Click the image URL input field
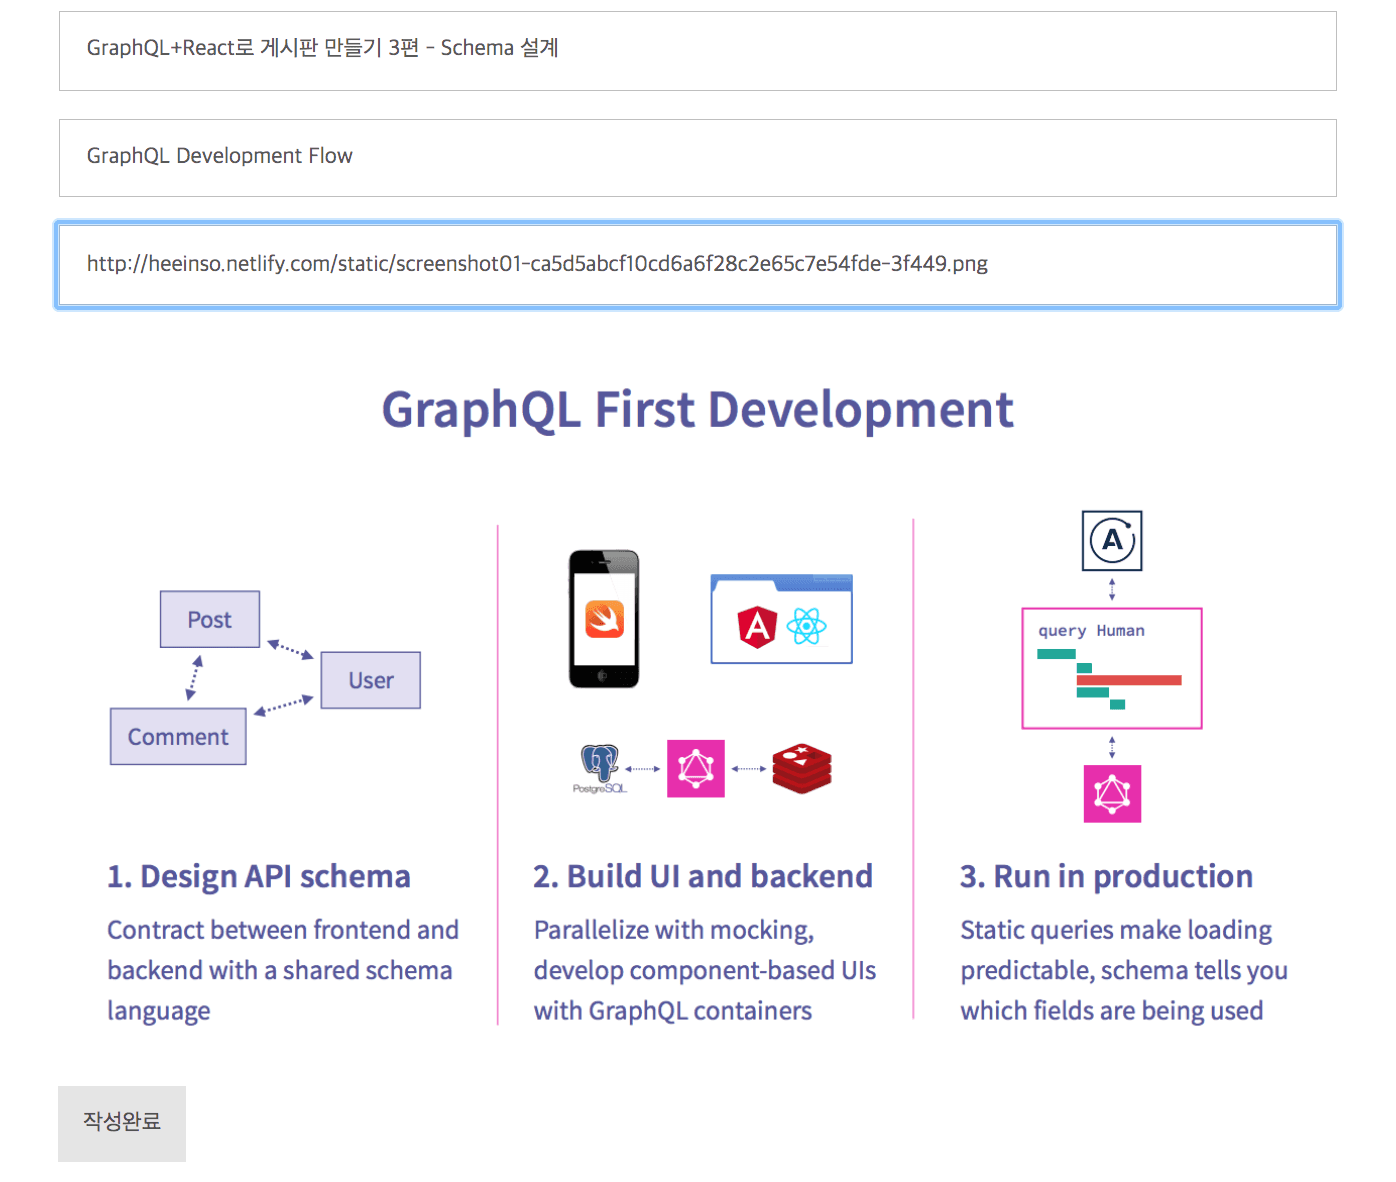1396x1182 pixels. 697,265
